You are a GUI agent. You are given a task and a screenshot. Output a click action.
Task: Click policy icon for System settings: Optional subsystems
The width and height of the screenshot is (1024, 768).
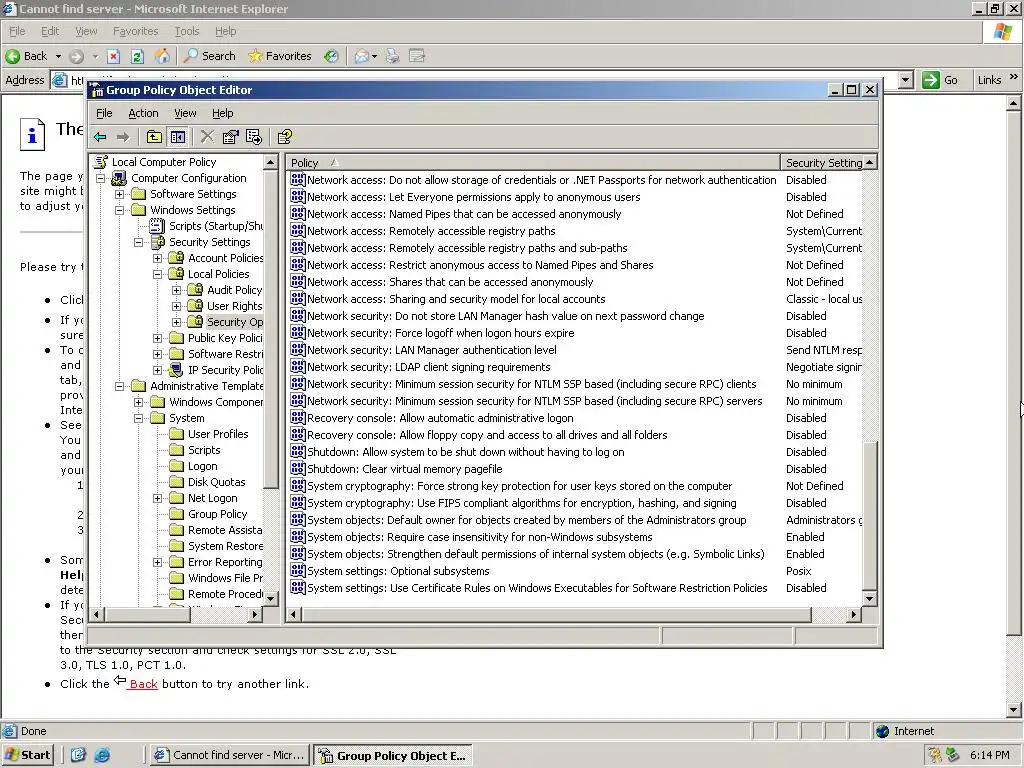pyautogui.click(x=298, y=571)
